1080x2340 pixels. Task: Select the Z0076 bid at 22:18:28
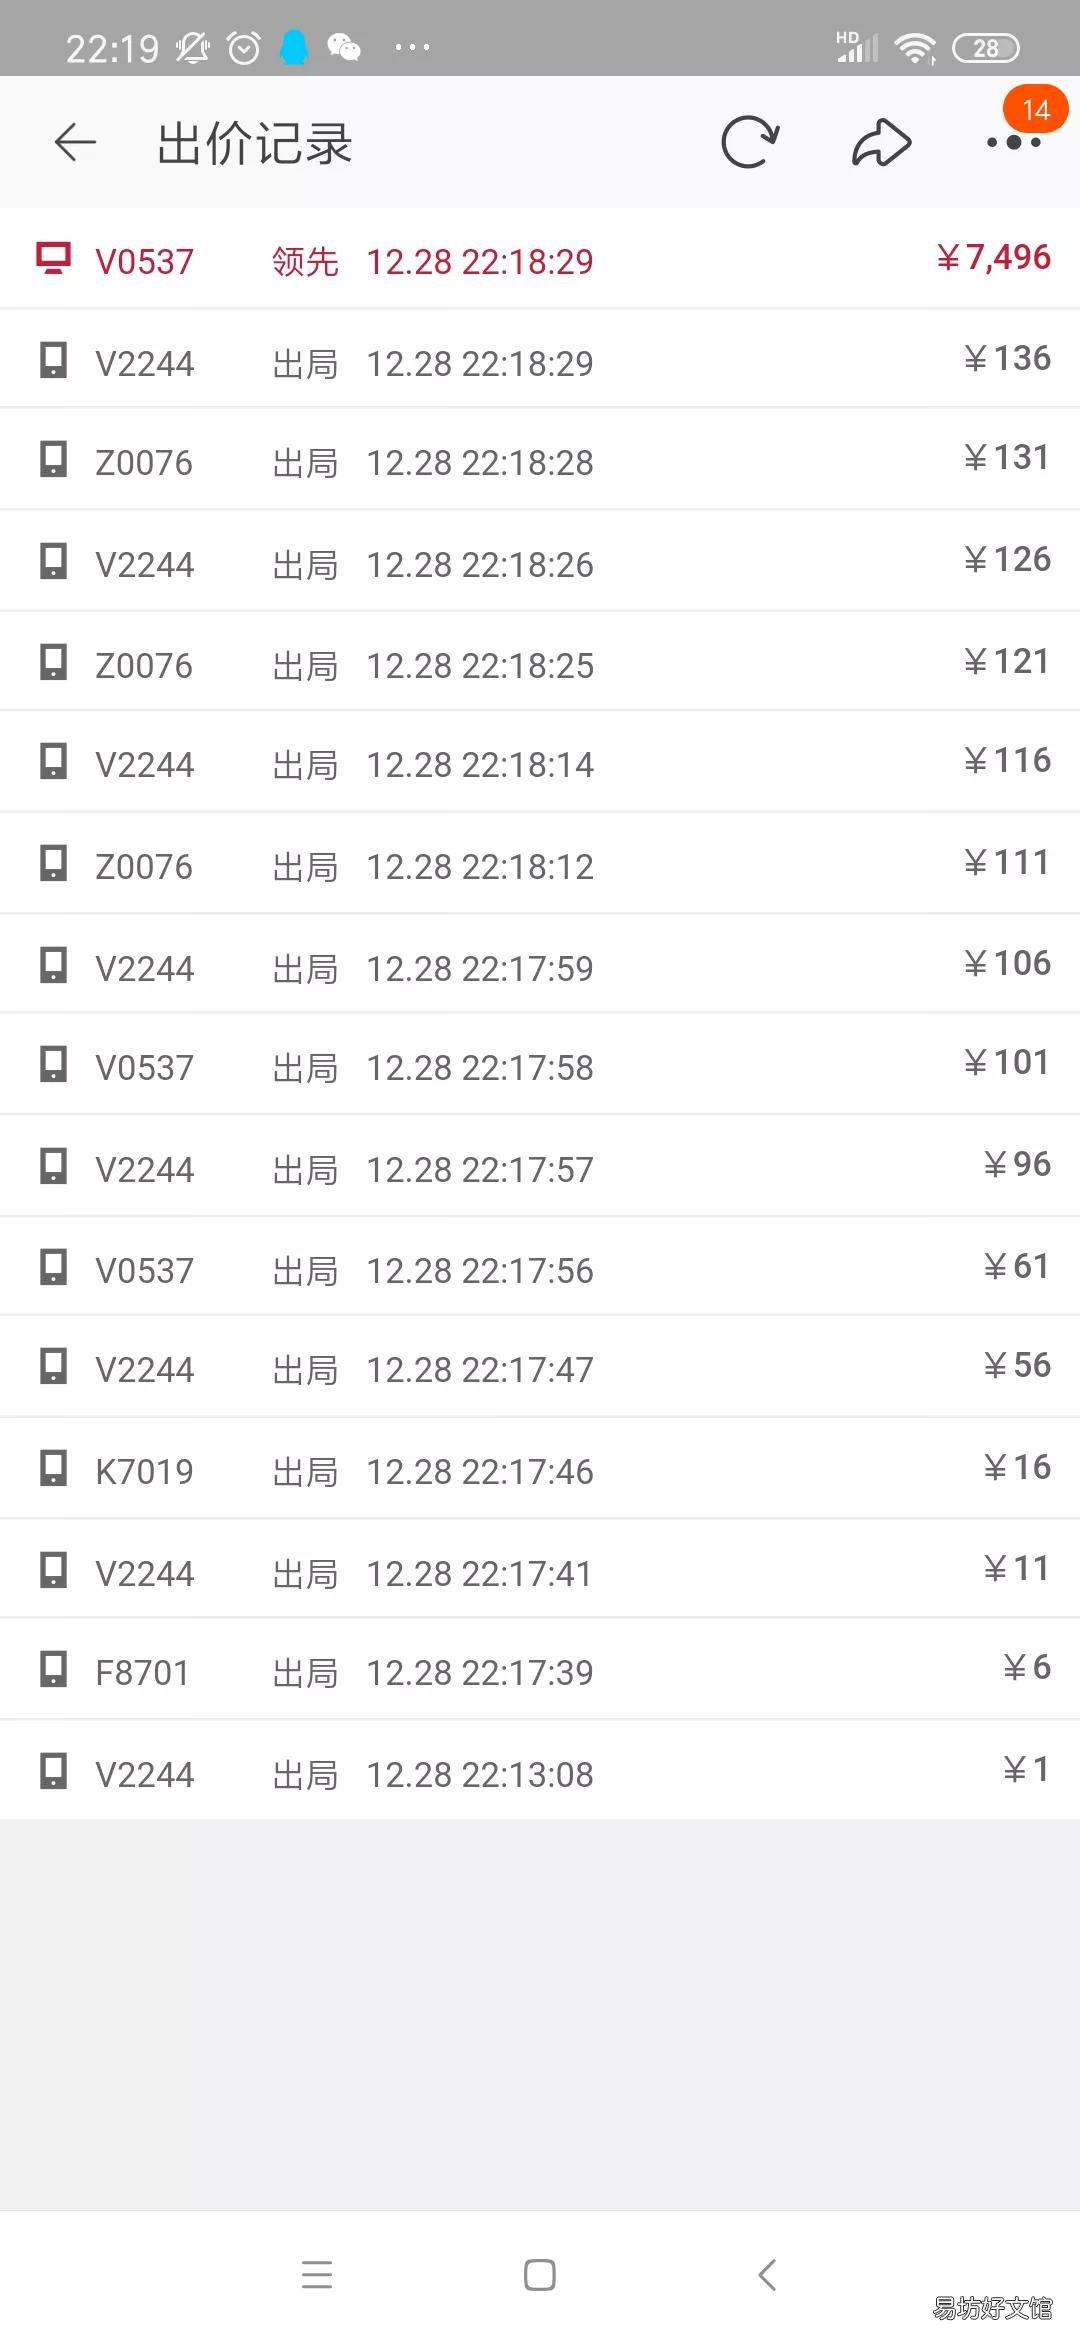(540, 460)
